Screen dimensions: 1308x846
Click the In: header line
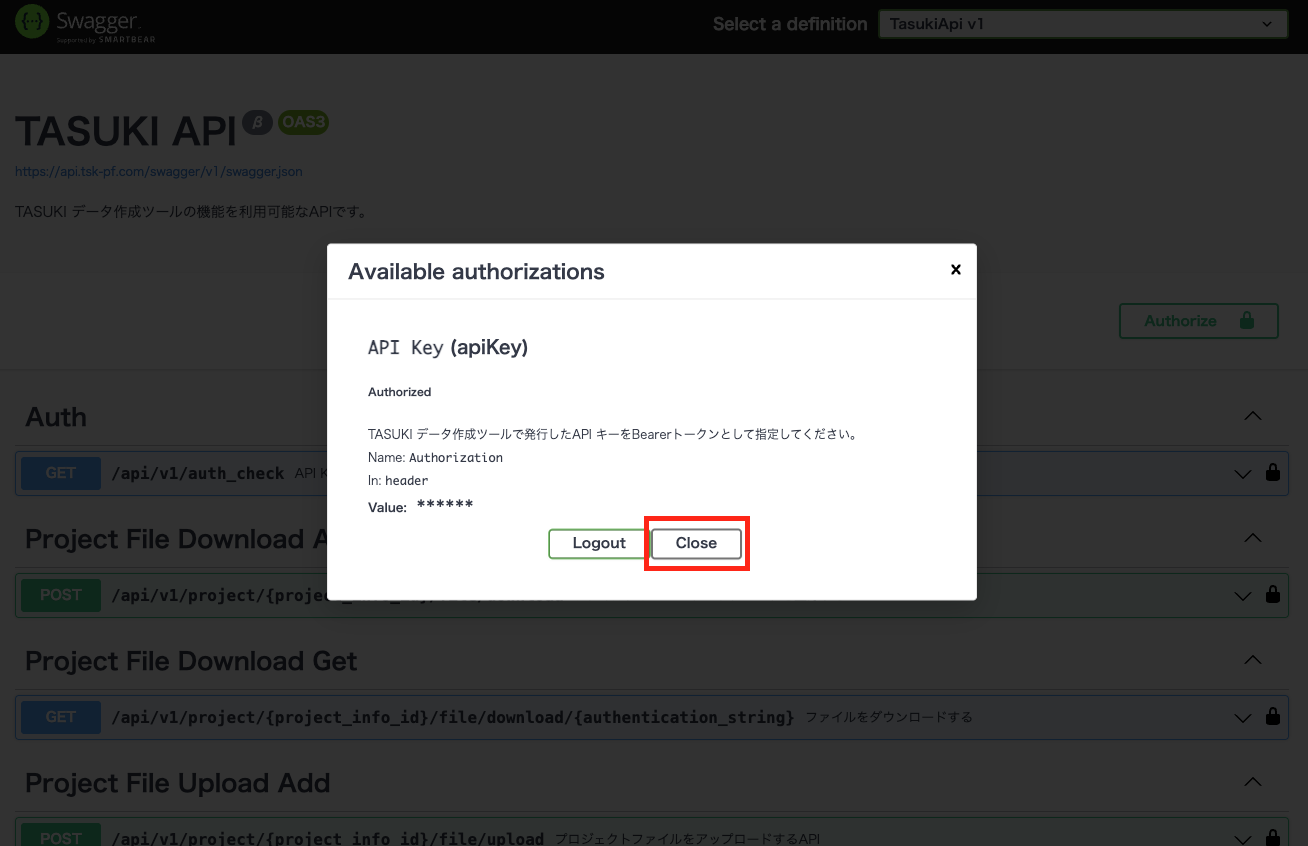pos(398,480)
